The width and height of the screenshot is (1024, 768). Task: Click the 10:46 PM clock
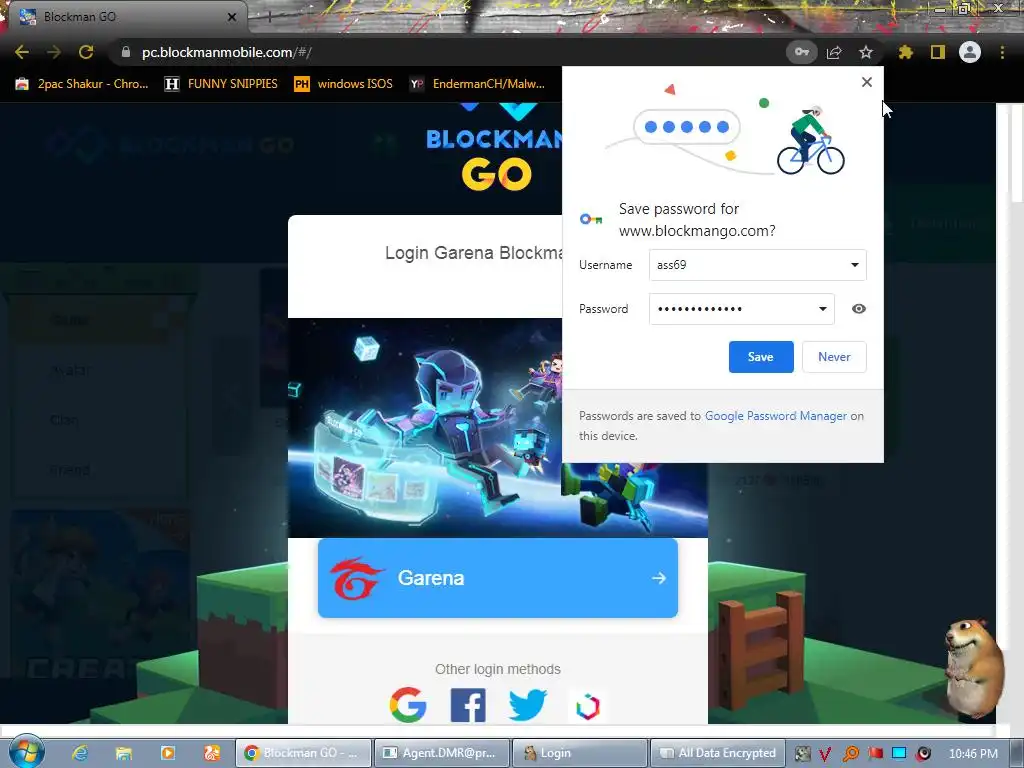tap(972, 754)
